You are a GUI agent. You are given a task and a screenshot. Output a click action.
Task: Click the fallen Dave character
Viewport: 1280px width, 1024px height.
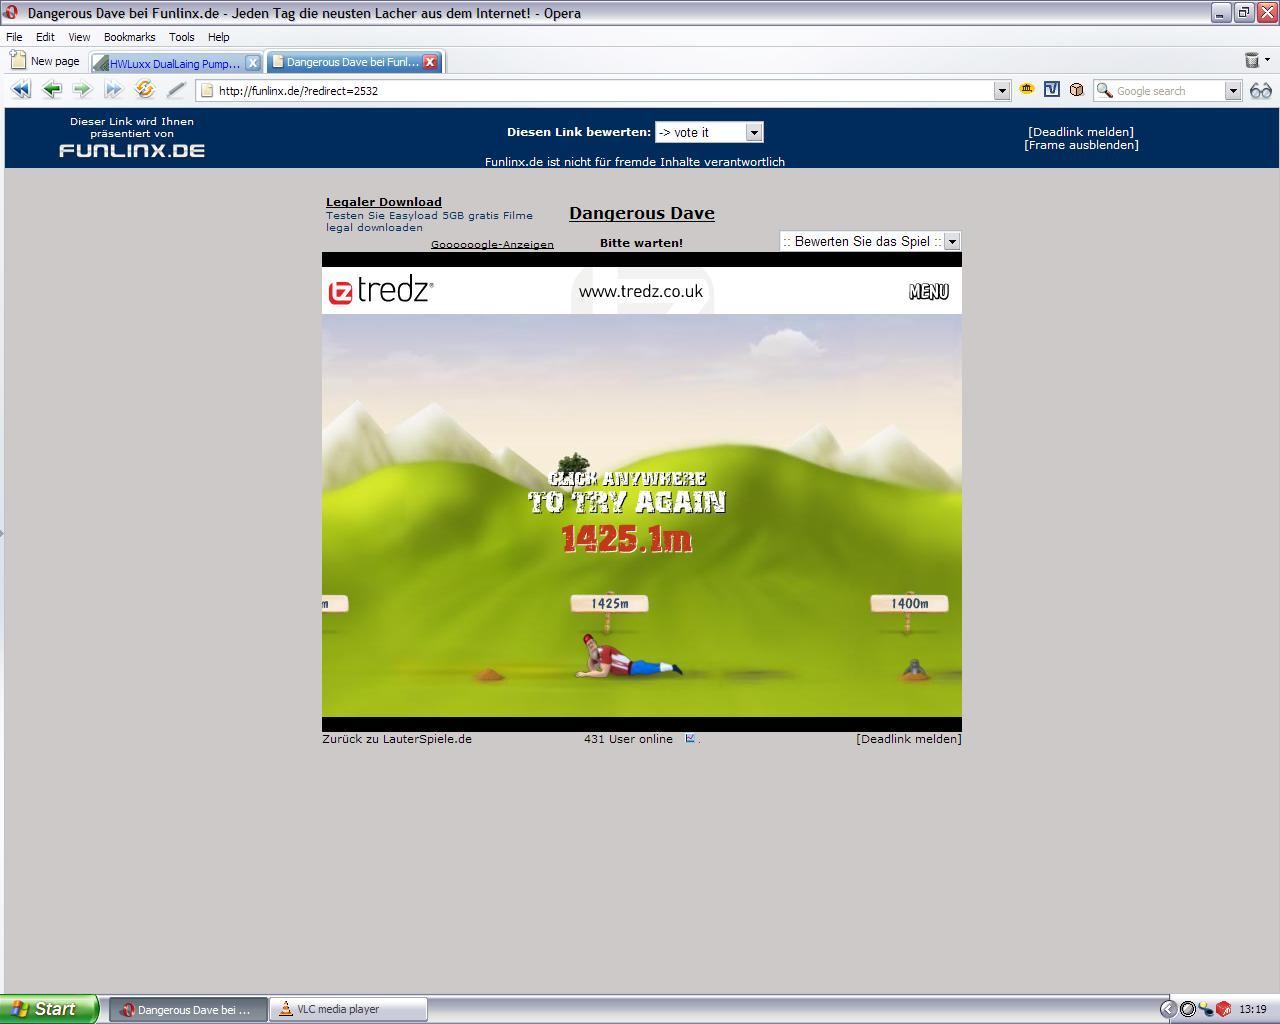628,657
